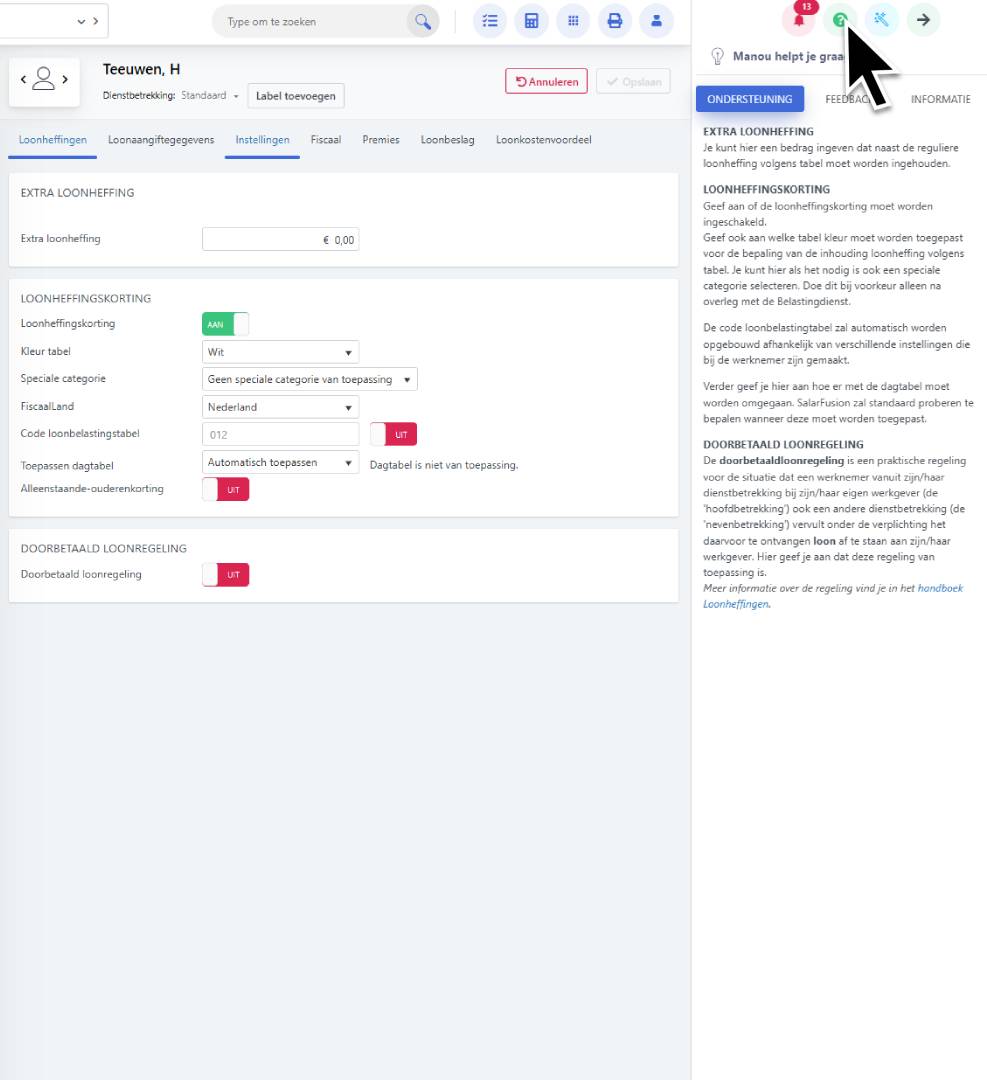
Task: Open notifications bell with 13 badge
Action: 799,19
